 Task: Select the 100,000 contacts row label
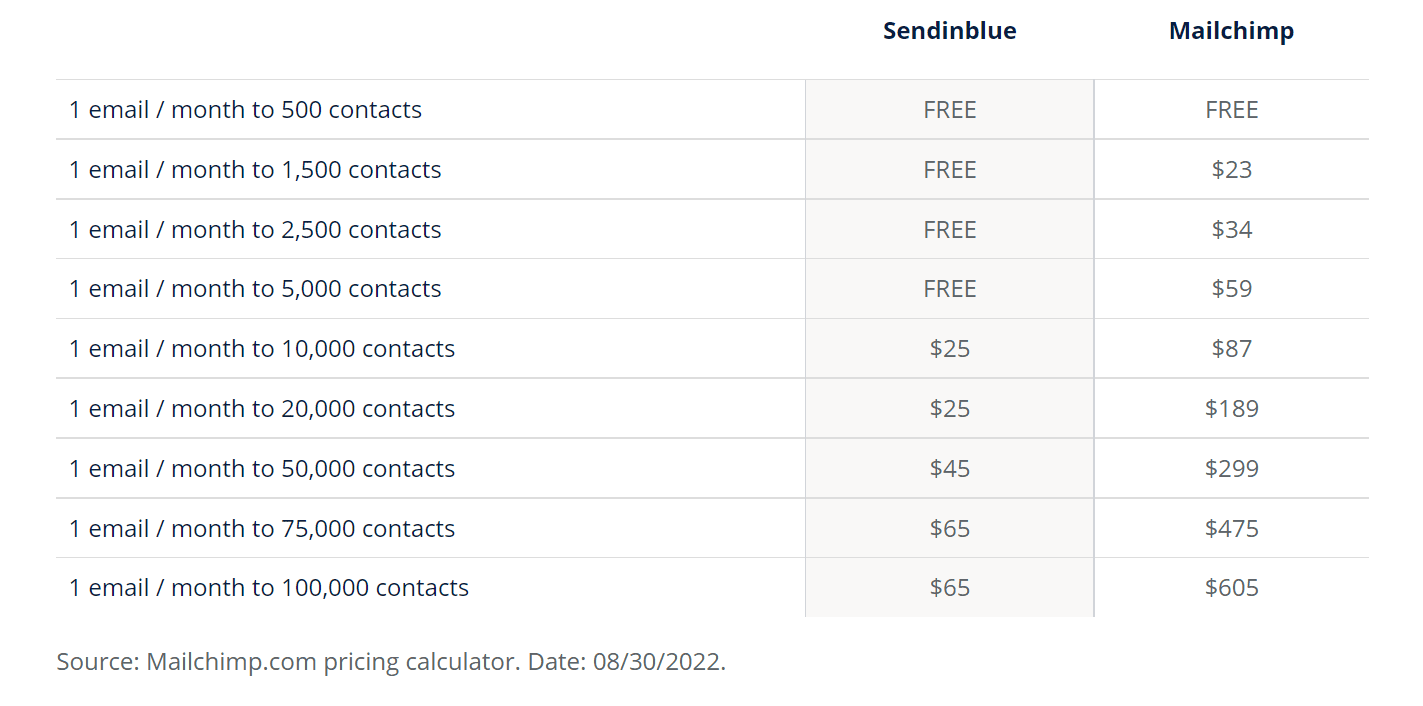click(269, 588)
